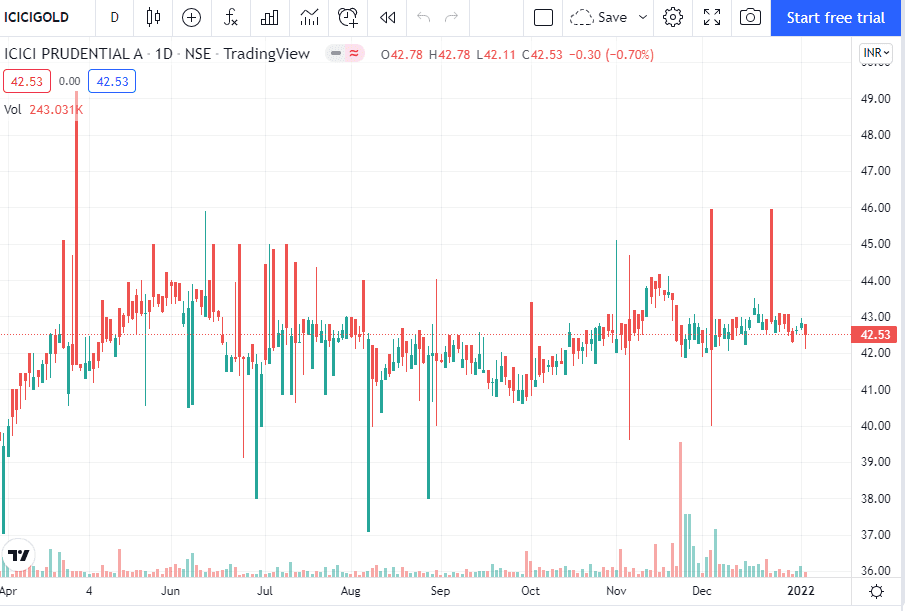
Task: Redo the last chart action
Action: tap(451, 17)
